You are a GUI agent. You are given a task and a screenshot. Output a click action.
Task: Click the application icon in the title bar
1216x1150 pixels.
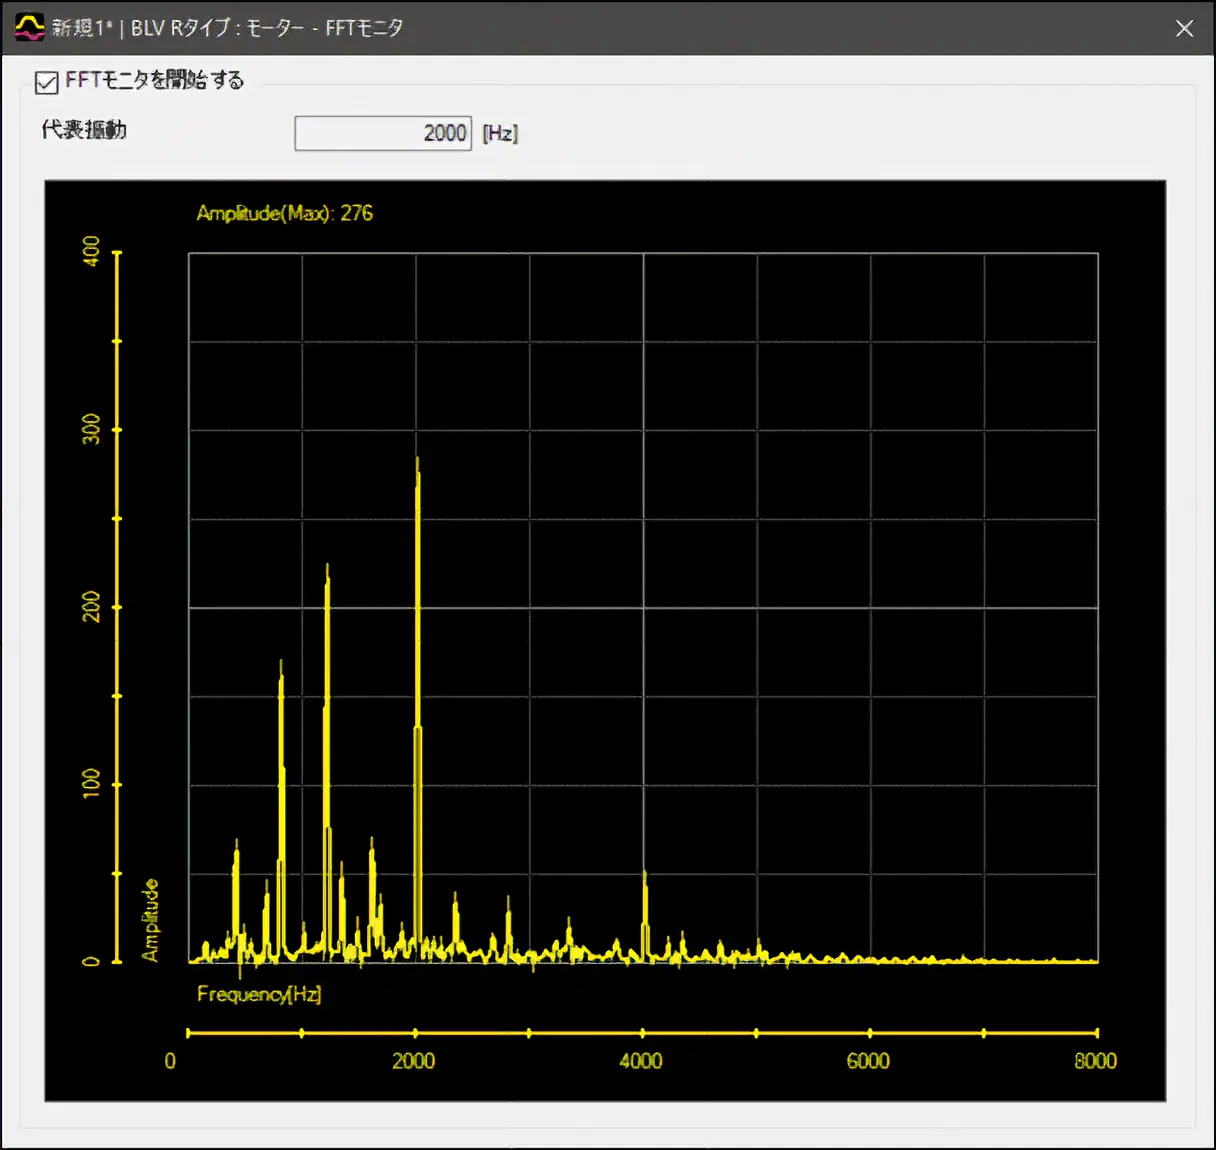(x=29, y=27)
